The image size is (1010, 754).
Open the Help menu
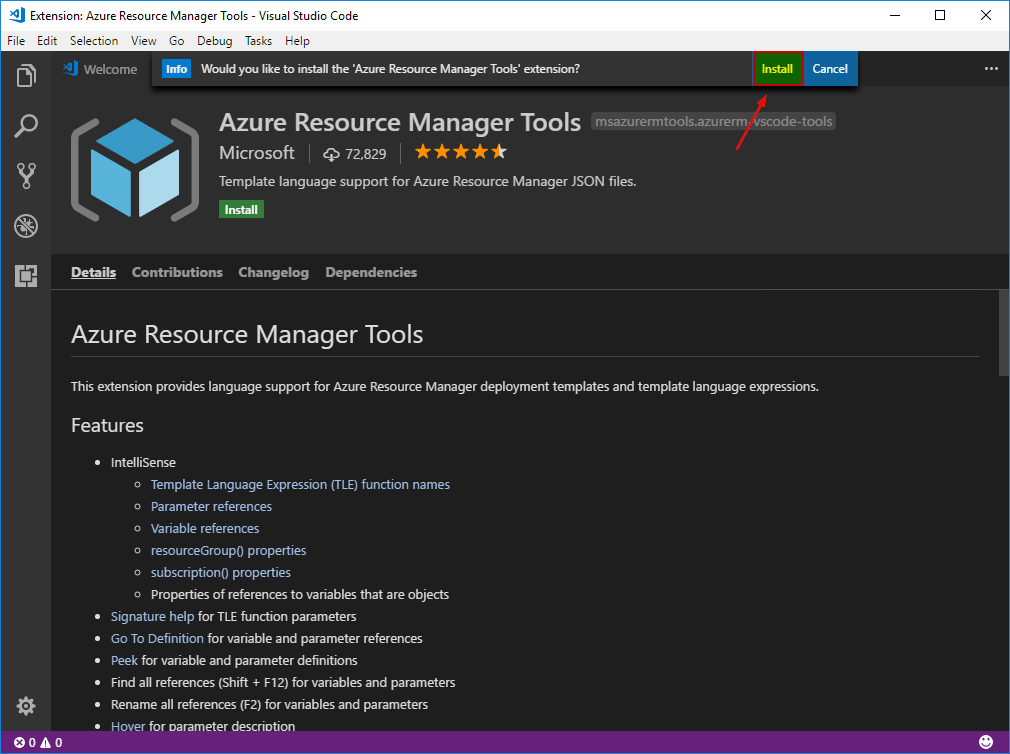[x=298, y=41]
